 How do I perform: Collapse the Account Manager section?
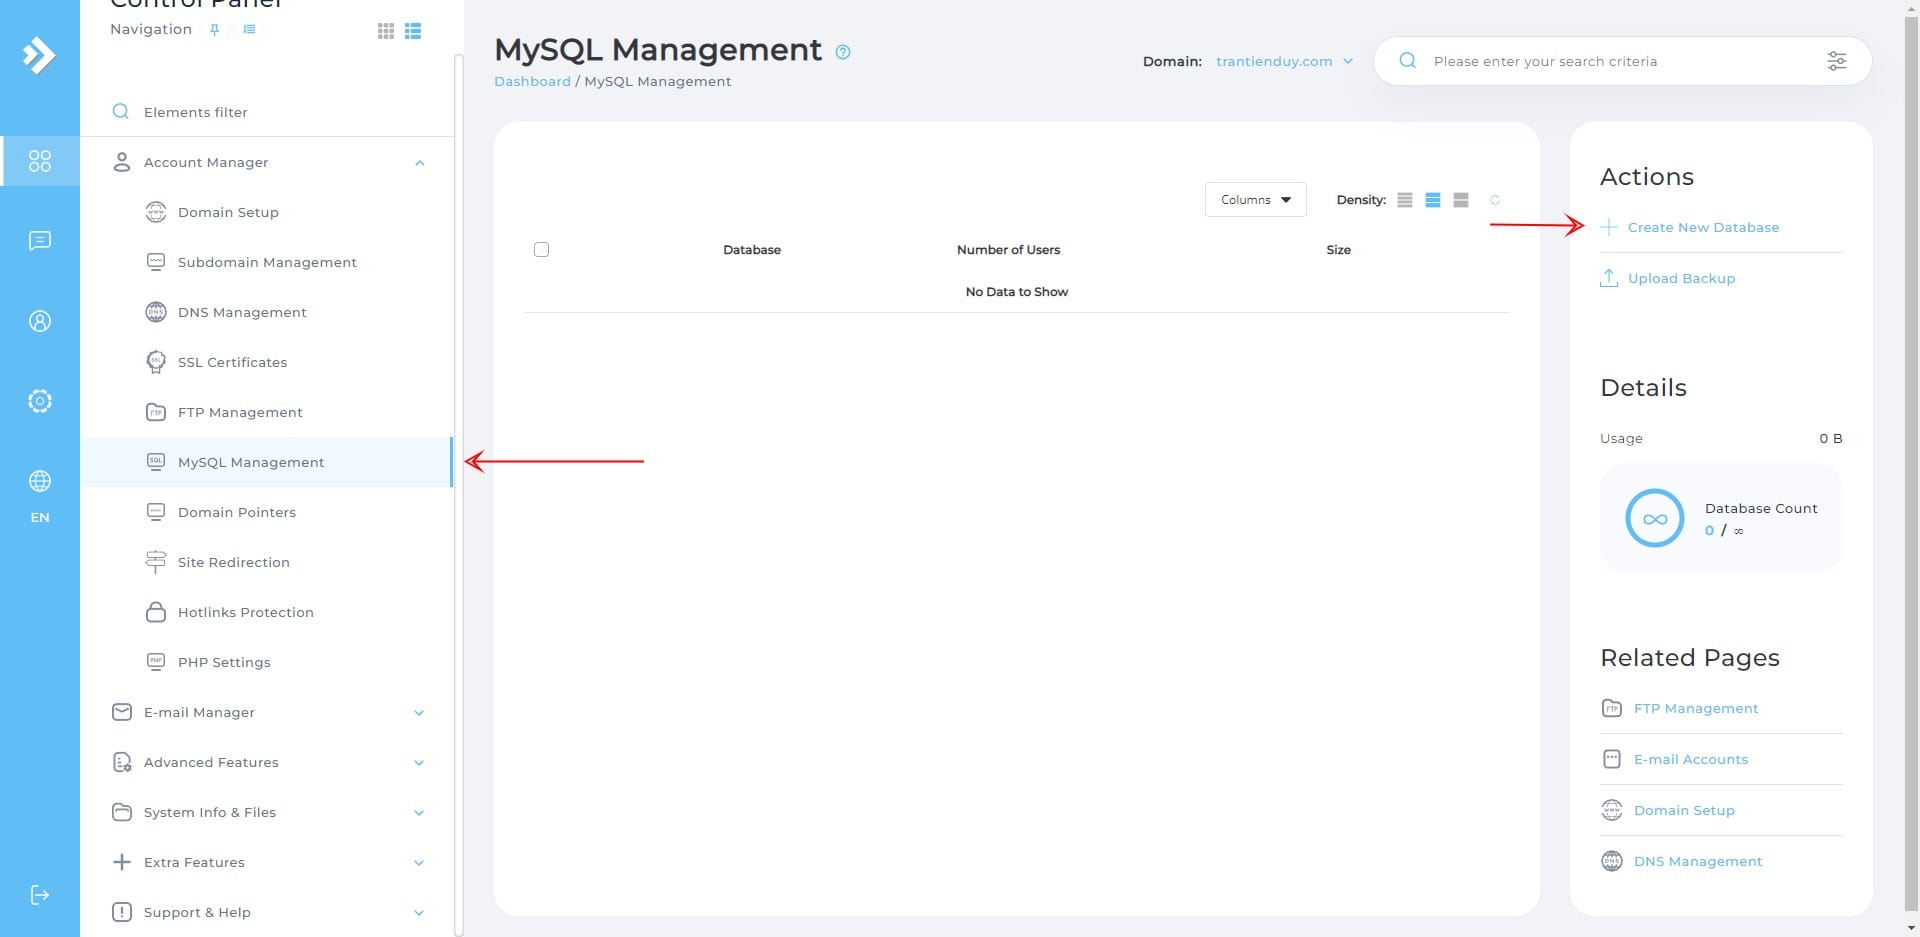(267, 162)
